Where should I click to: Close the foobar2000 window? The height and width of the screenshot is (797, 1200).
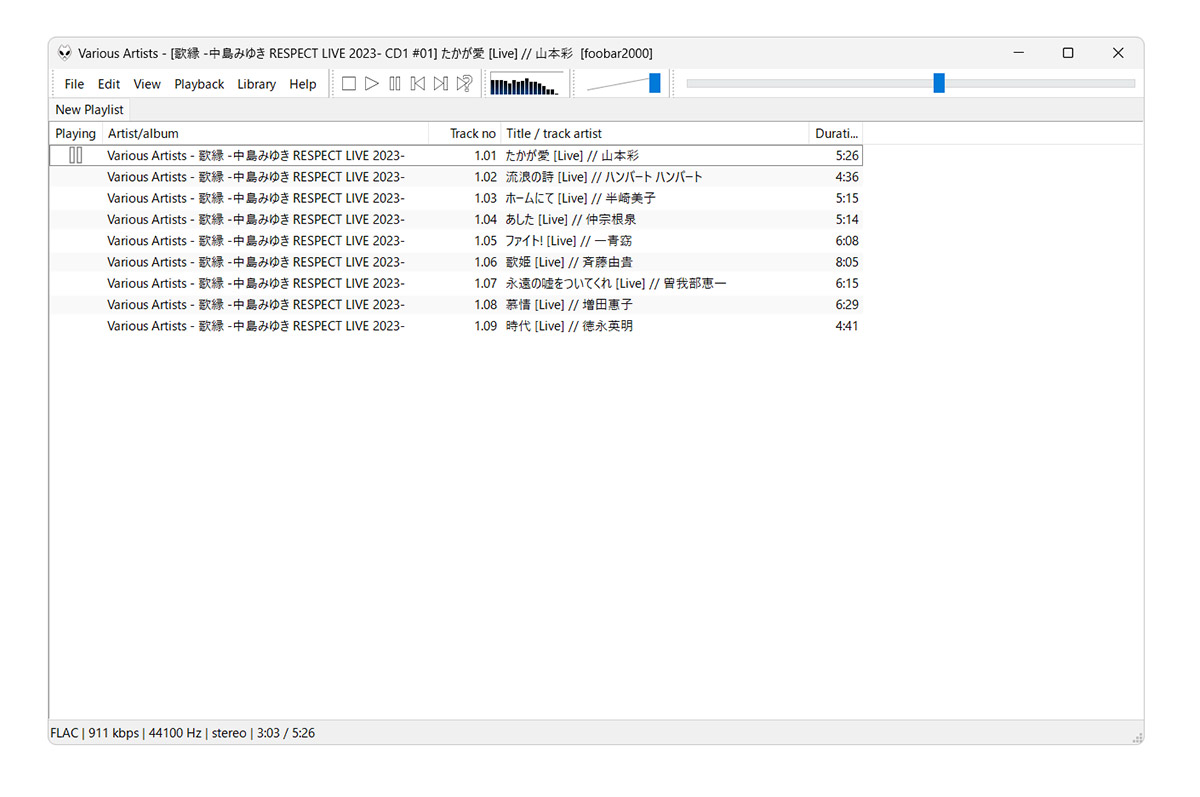1118,53
